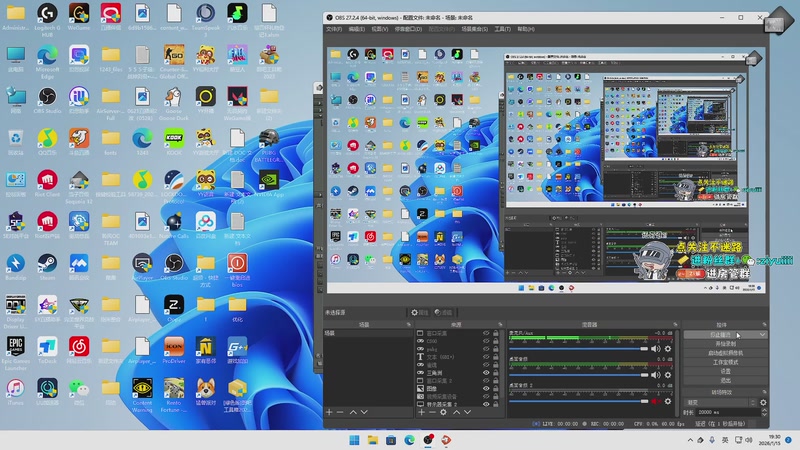Open the sources properties gear icon
This screenshot has height=450, width=800.
[443, 412]
